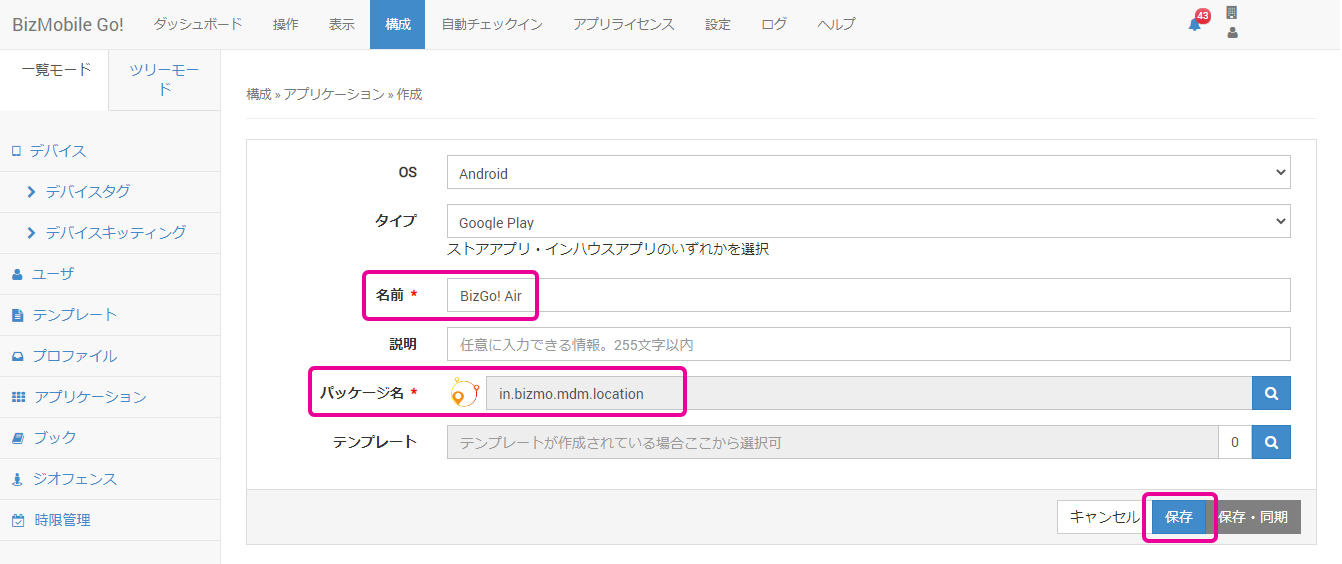This screenshot has height=564, width=1342.
Task: Open the OS dropdown showing Android
Action: (x=868, y=173)
